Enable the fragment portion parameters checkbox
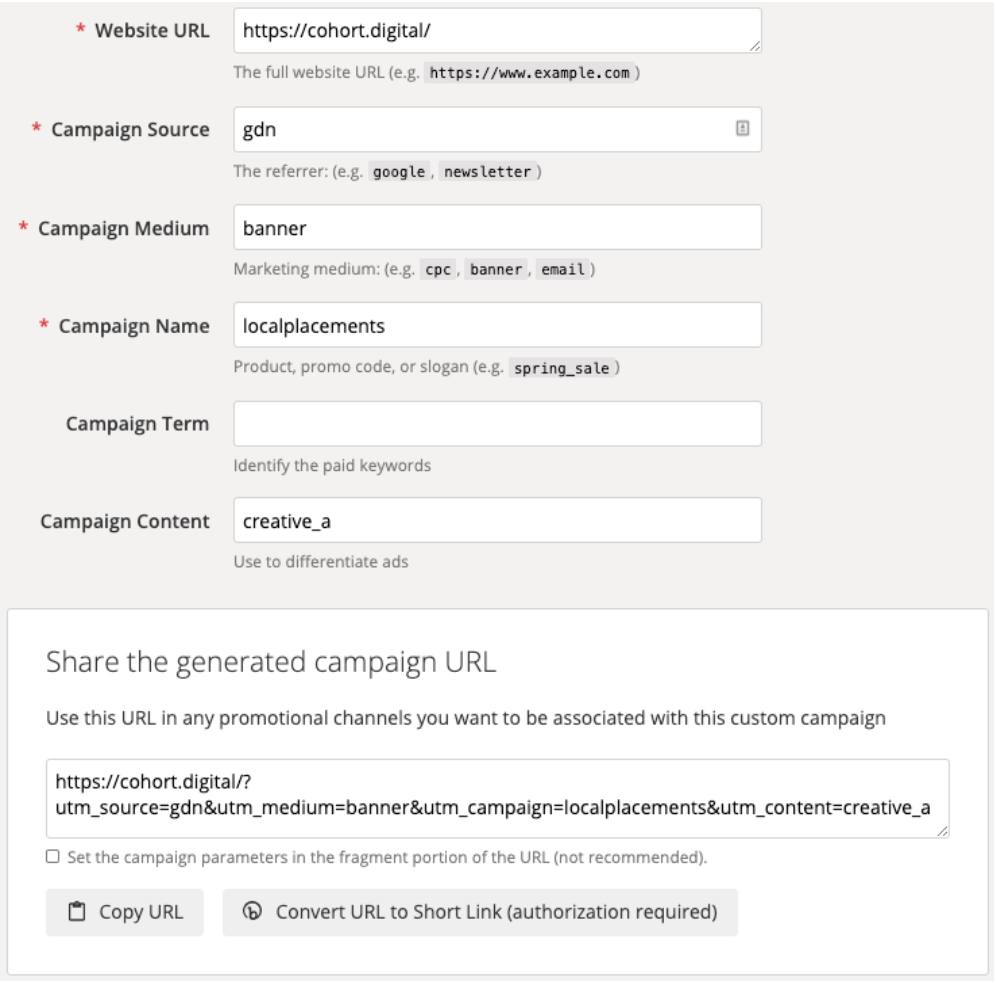 (53, 856)
